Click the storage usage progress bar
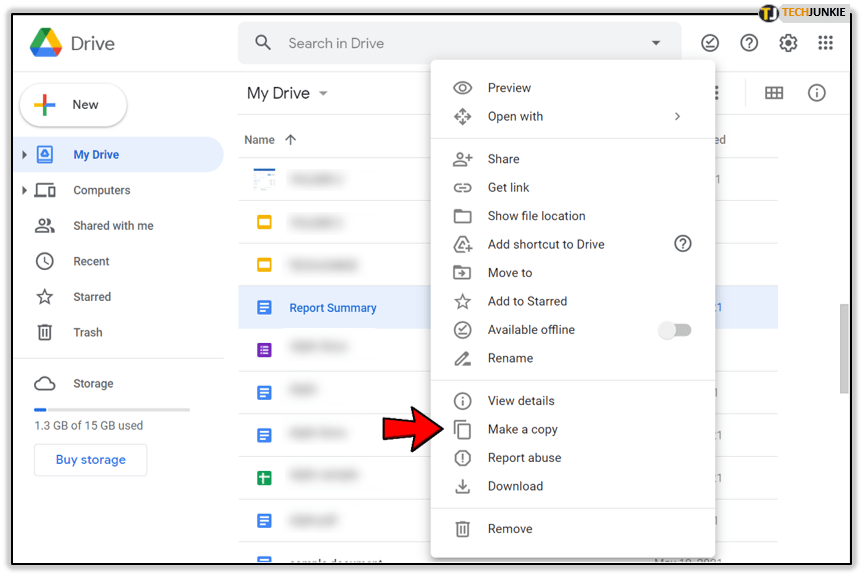The image size is (863, 576). coord(111,409)
